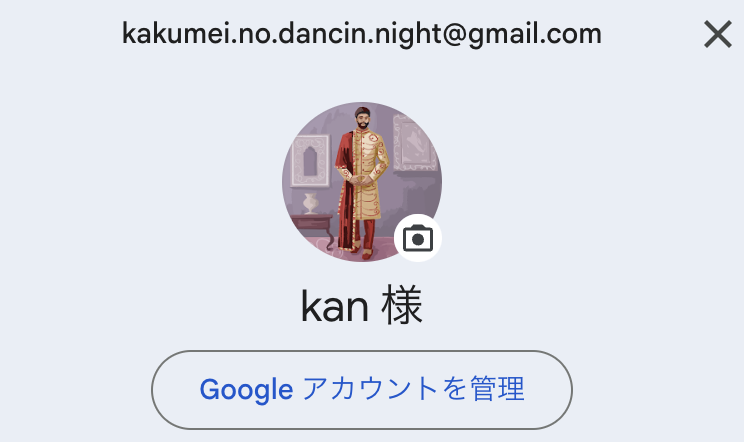The height and width of the screenshot is (442, 744).
Task: Close the account panel with the X
Action: (x=717, y=34)
